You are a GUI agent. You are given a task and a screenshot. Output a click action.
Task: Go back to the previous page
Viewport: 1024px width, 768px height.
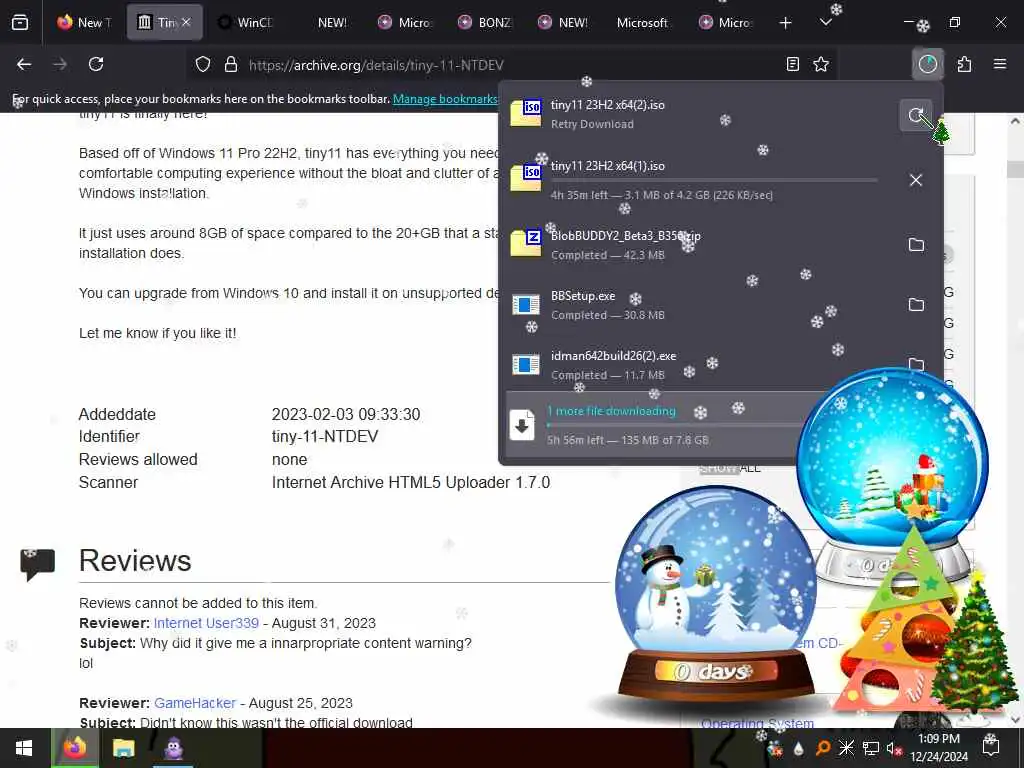24,64
